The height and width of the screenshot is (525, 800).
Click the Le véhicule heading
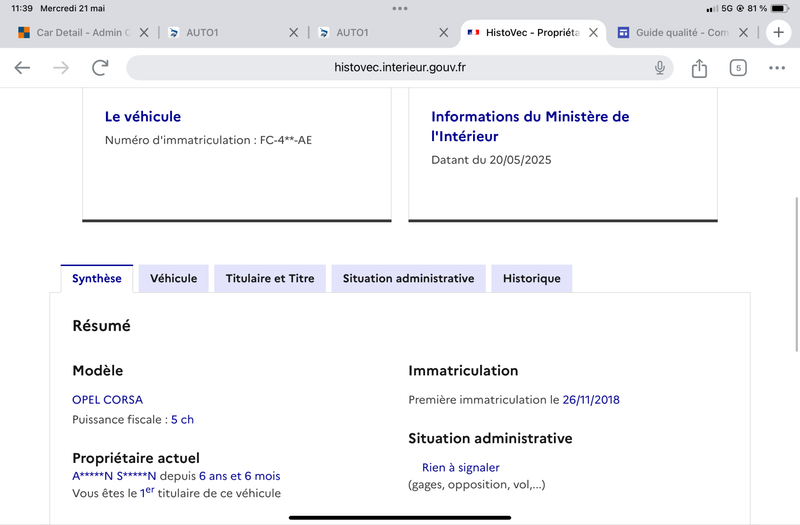tap(143, 117)
